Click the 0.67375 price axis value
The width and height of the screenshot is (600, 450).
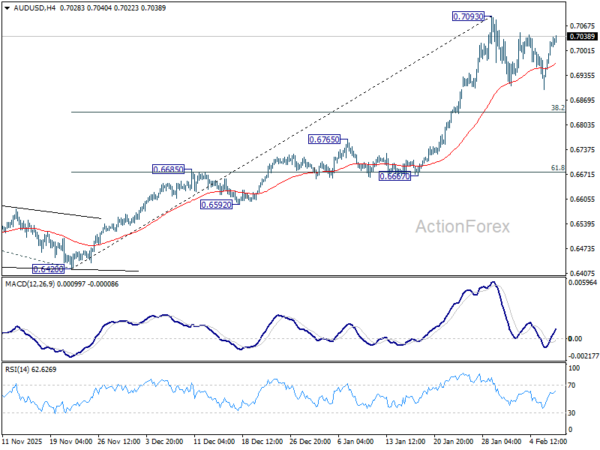pyautogui.click(x=582, y=150)
